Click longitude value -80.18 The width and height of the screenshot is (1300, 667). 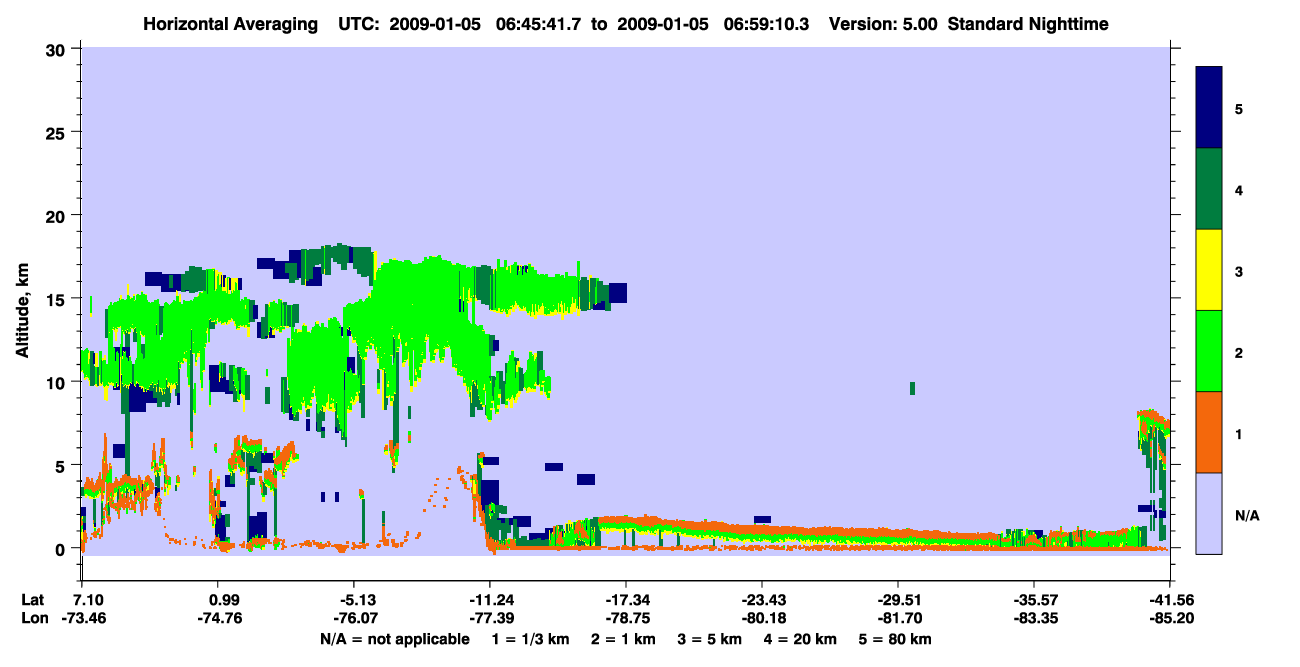click(762, 618)
